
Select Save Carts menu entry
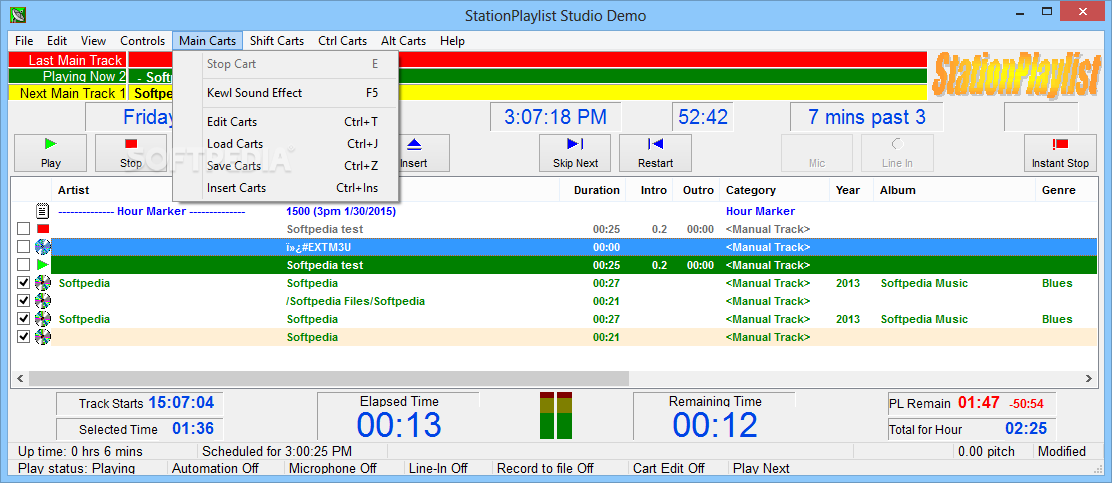coord(286,166)
